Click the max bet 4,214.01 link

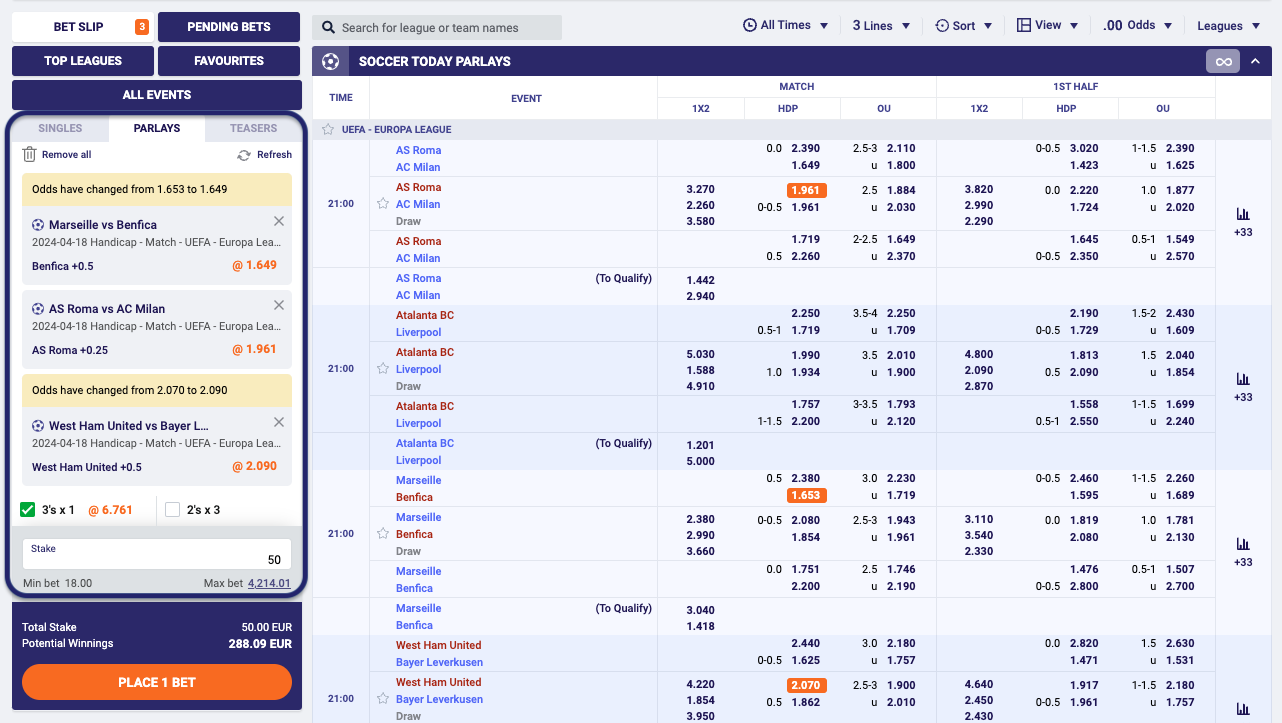pyautogui.click(x=269, y=584)
